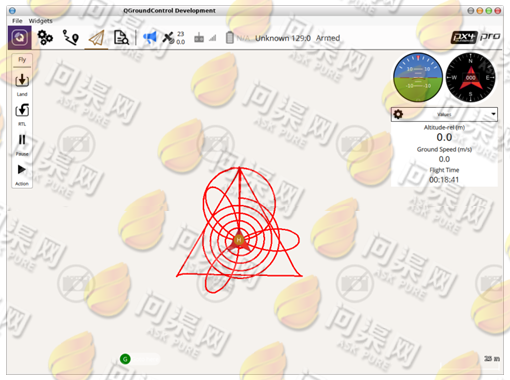Open the File menu
Viewport: 510px width, 380px height.
pos(17,21)
